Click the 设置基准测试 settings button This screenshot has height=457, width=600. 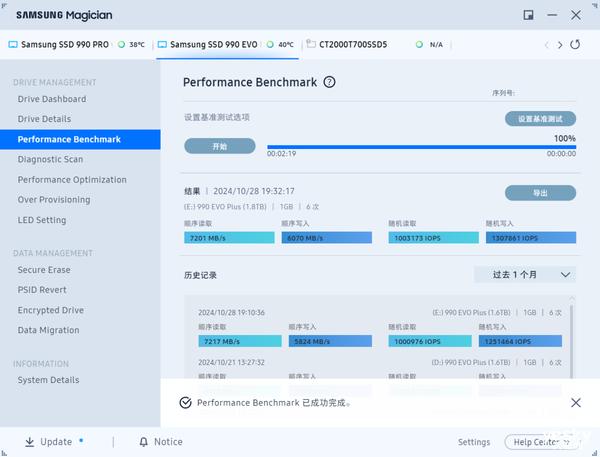tap(540, 119)
